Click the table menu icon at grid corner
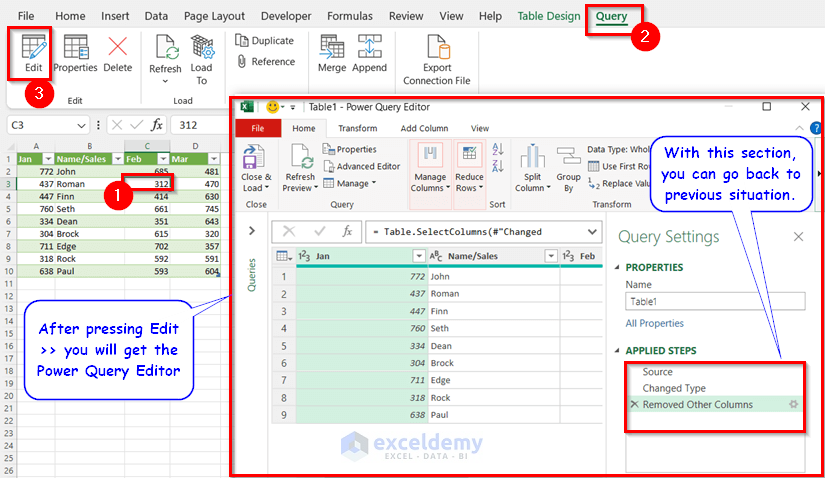 coord(283,256)
